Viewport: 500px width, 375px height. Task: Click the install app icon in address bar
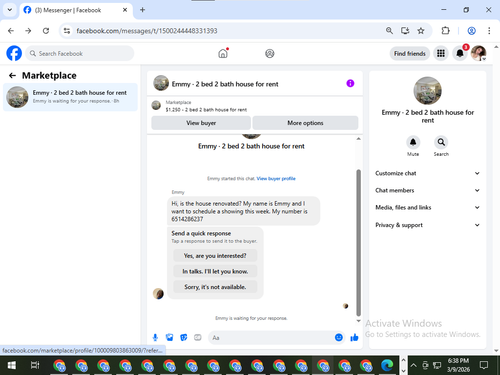[x=405, y=31]
